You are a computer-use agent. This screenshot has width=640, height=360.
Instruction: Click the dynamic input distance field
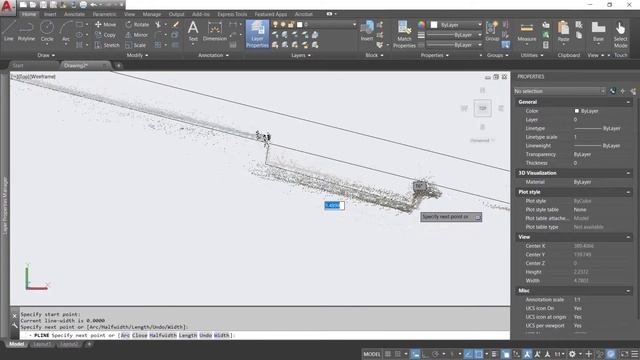click(334, 205)
